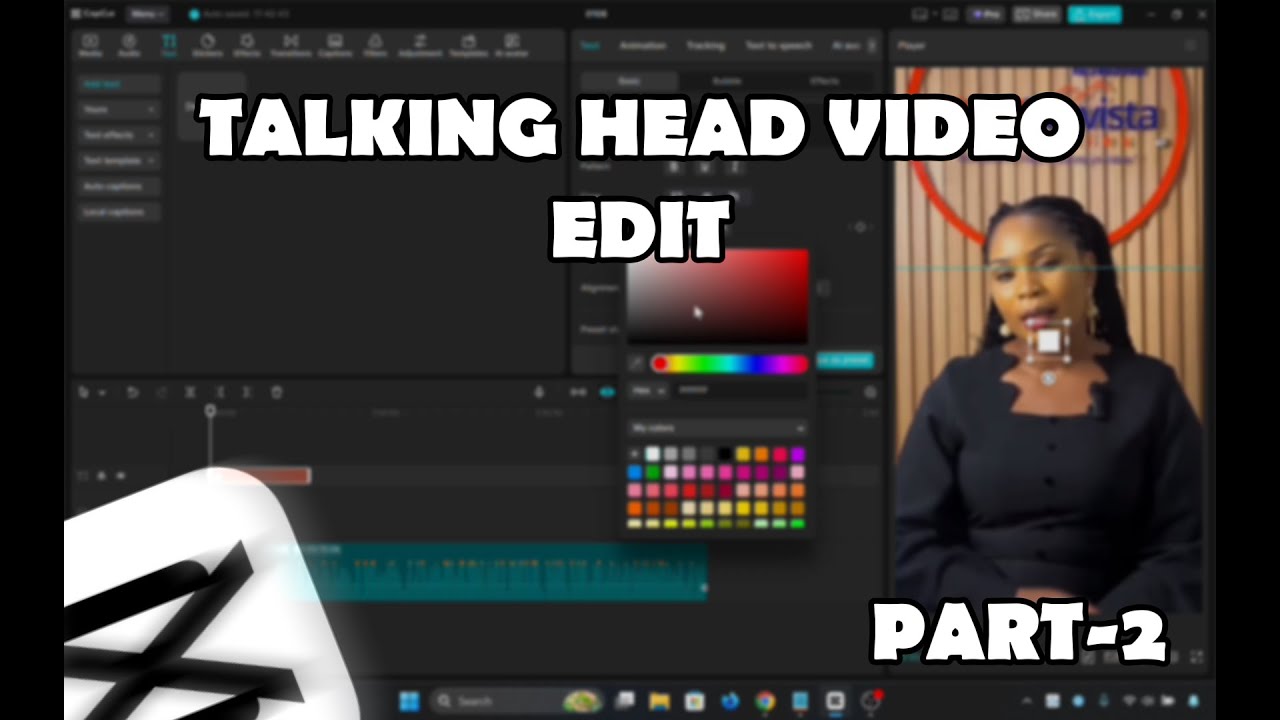1280x720 pixels.
Task: Select the black swatch in My colors
Action: (725, 454)
